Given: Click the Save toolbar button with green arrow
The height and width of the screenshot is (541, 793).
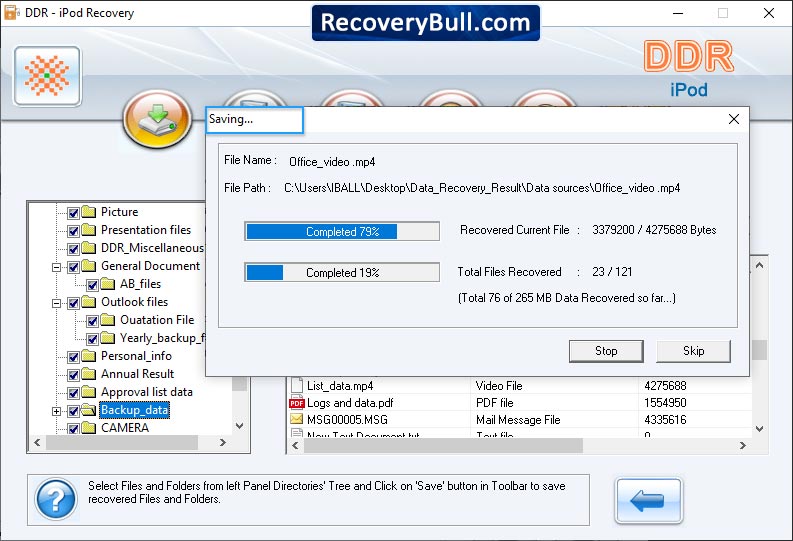Looking at the screenshot, I should (157, 119).
